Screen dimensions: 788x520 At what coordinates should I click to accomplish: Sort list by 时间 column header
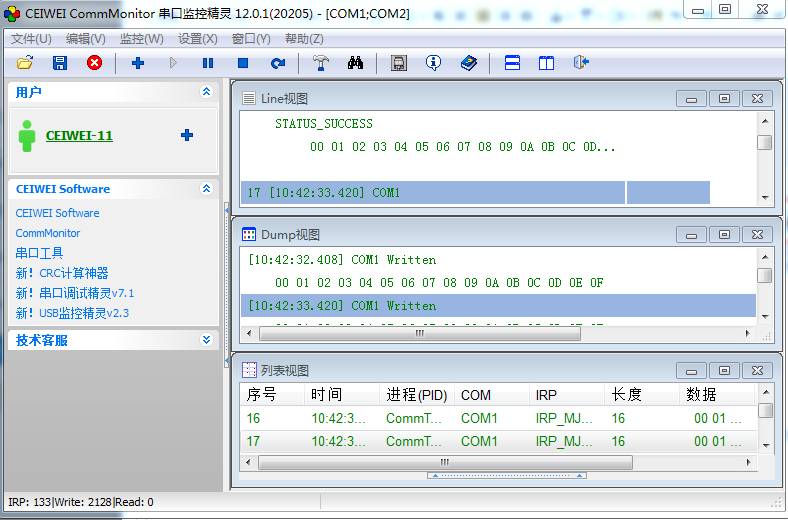click(342, 394)
